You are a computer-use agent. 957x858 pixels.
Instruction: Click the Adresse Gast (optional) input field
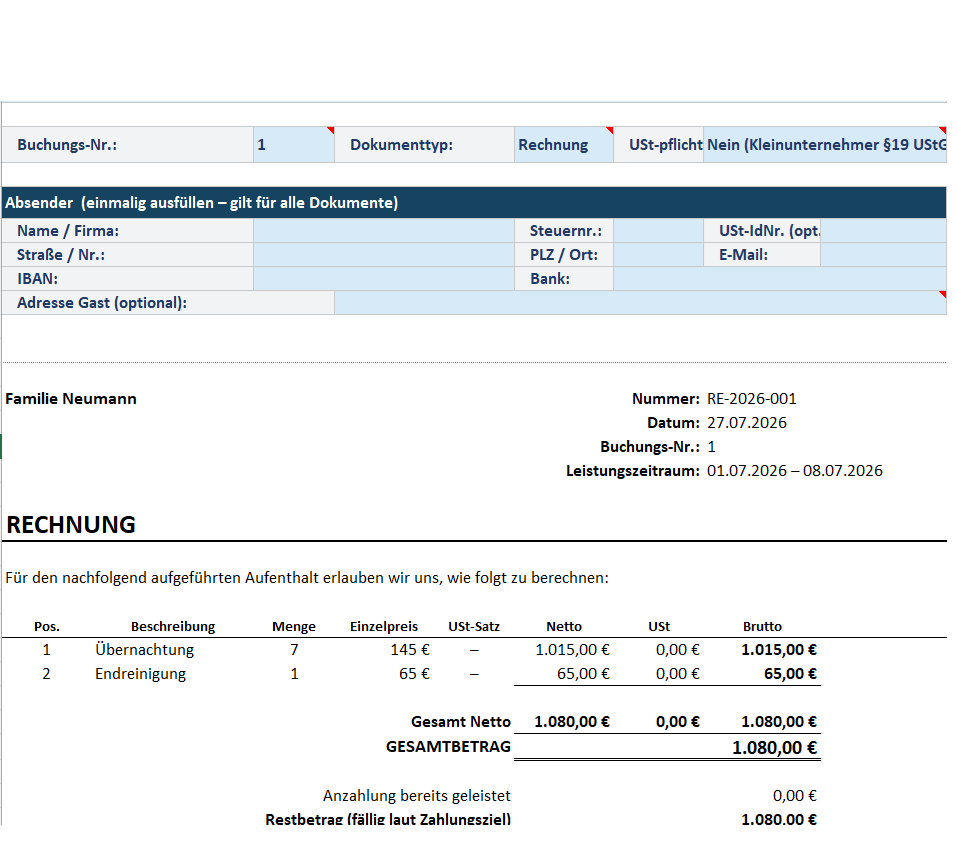coord(641,303)
